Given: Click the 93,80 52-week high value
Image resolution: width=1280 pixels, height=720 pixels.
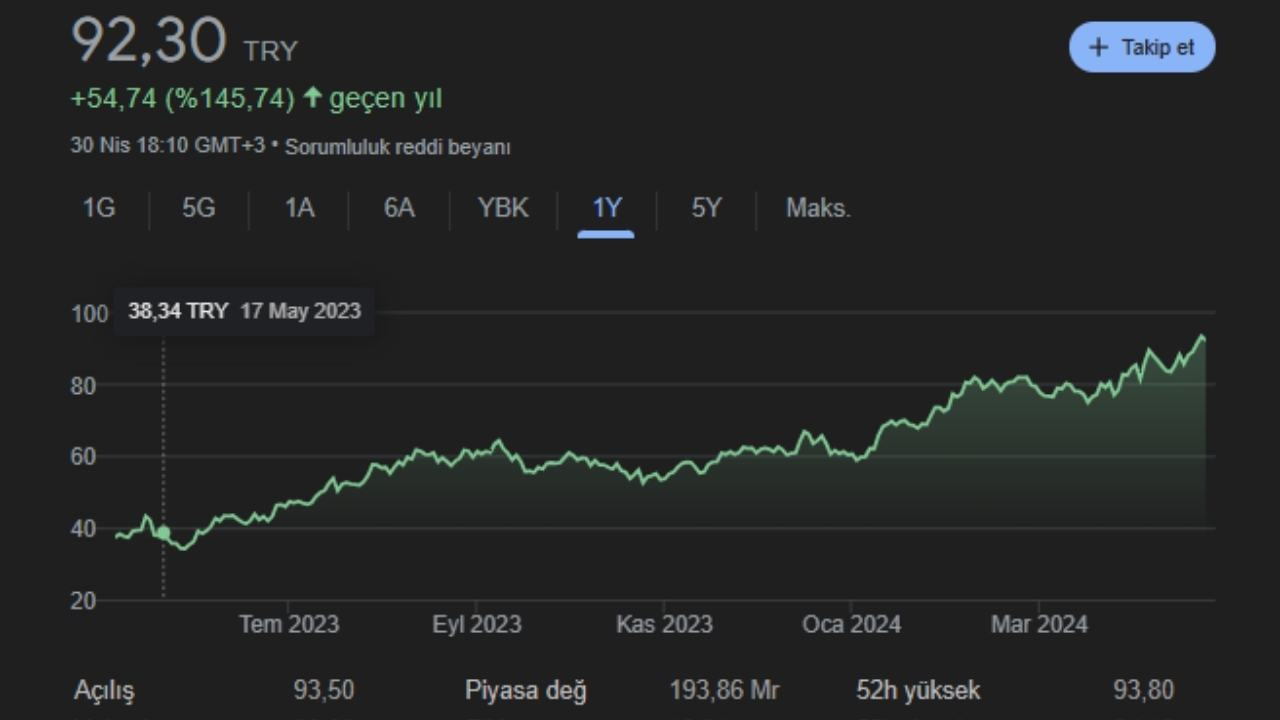Looking at the screenshot, I should click(1143, 690).
